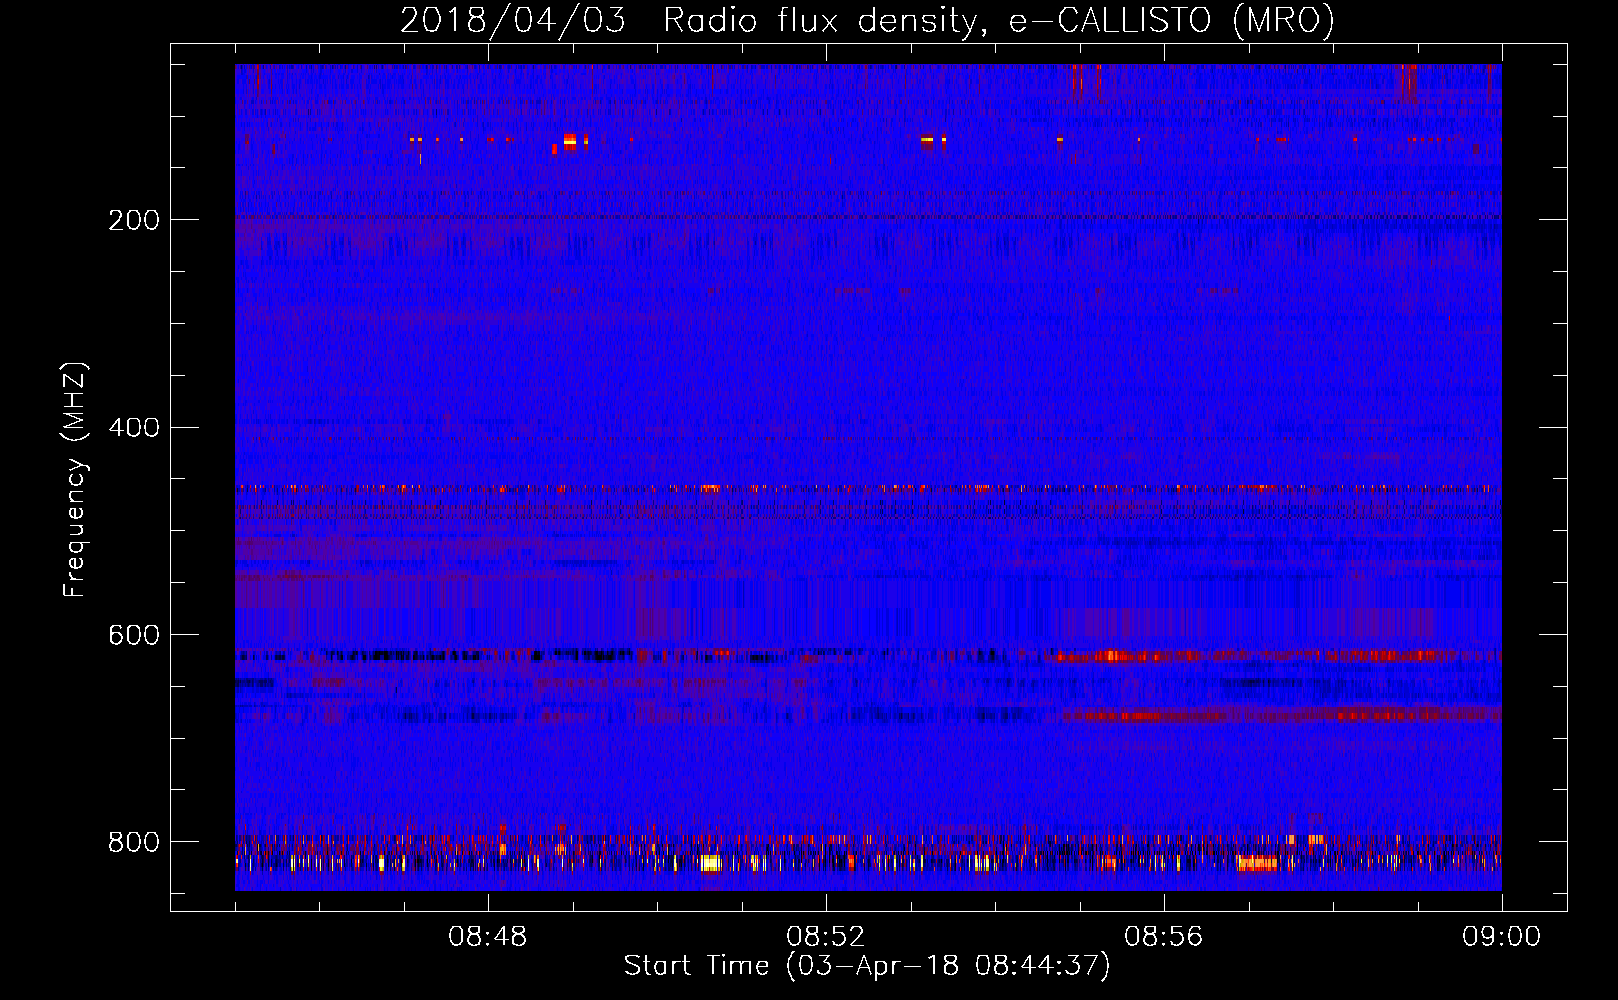Screen dimensions: 1618x1000
Task: Click the 08:48 time tick label
Action: [x=488, y=937]
